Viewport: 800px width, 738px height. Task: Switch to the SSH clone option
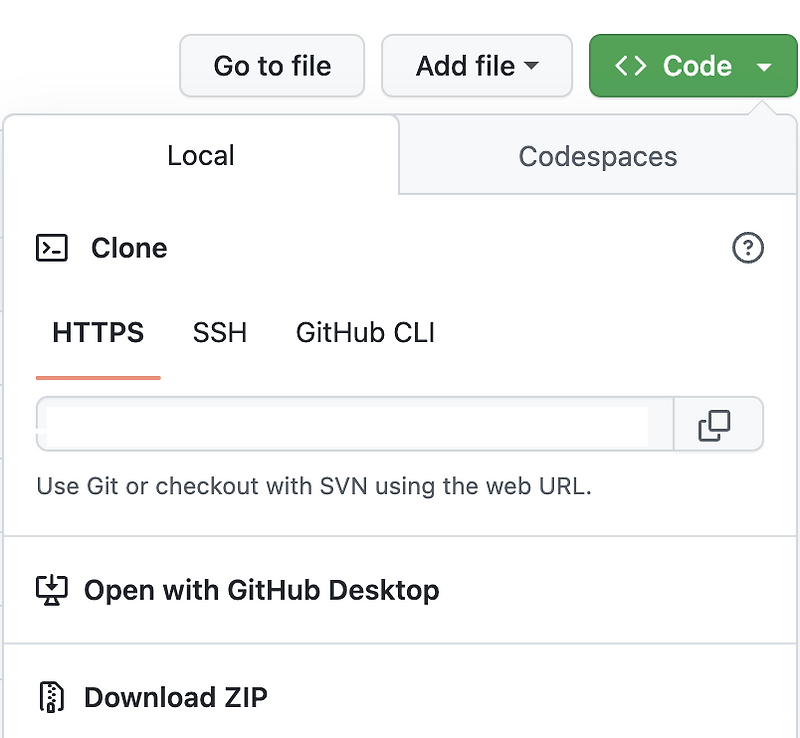tap(220, 333)
